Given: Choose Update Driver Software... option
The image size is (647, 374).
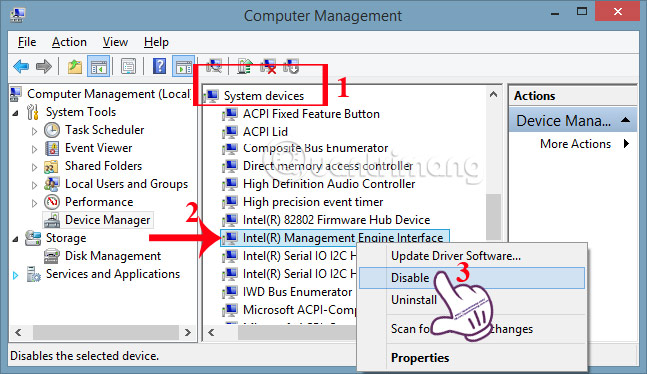Looking at the screenshot, I should [x=456, y=256].
